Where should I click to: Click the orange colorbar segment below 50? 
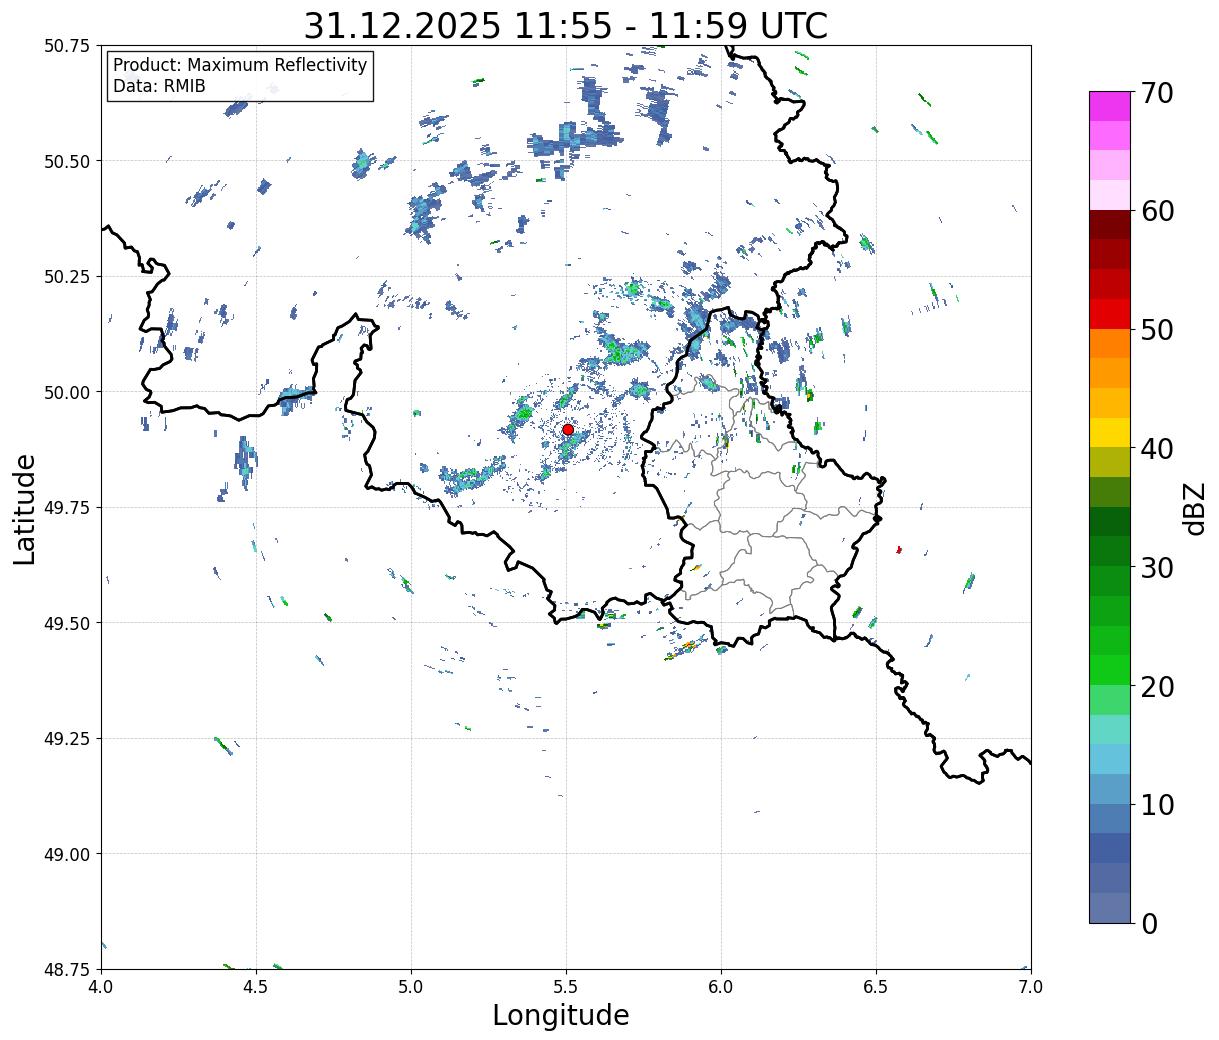[1110, 343]
